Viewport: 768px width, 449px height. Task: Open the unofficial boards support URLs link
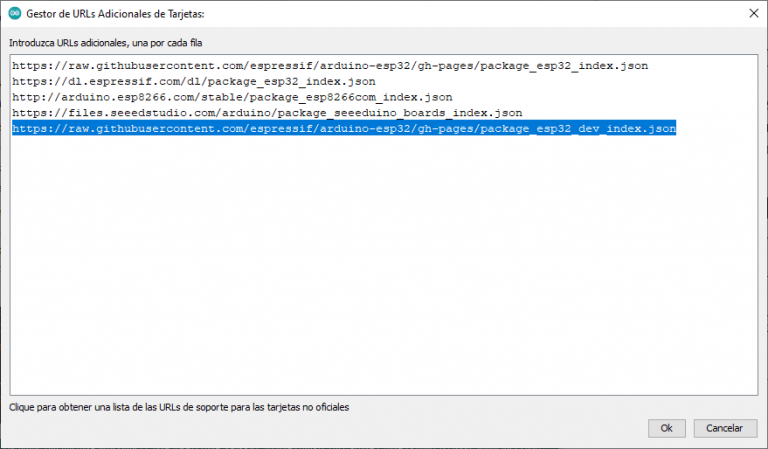(180, 407)
